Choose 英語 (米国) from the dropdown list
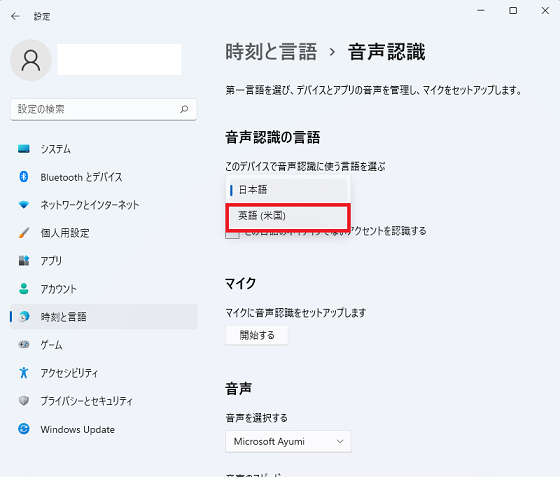Image resolution: width=560 pixels, height=477 pixels. point(288,216)
